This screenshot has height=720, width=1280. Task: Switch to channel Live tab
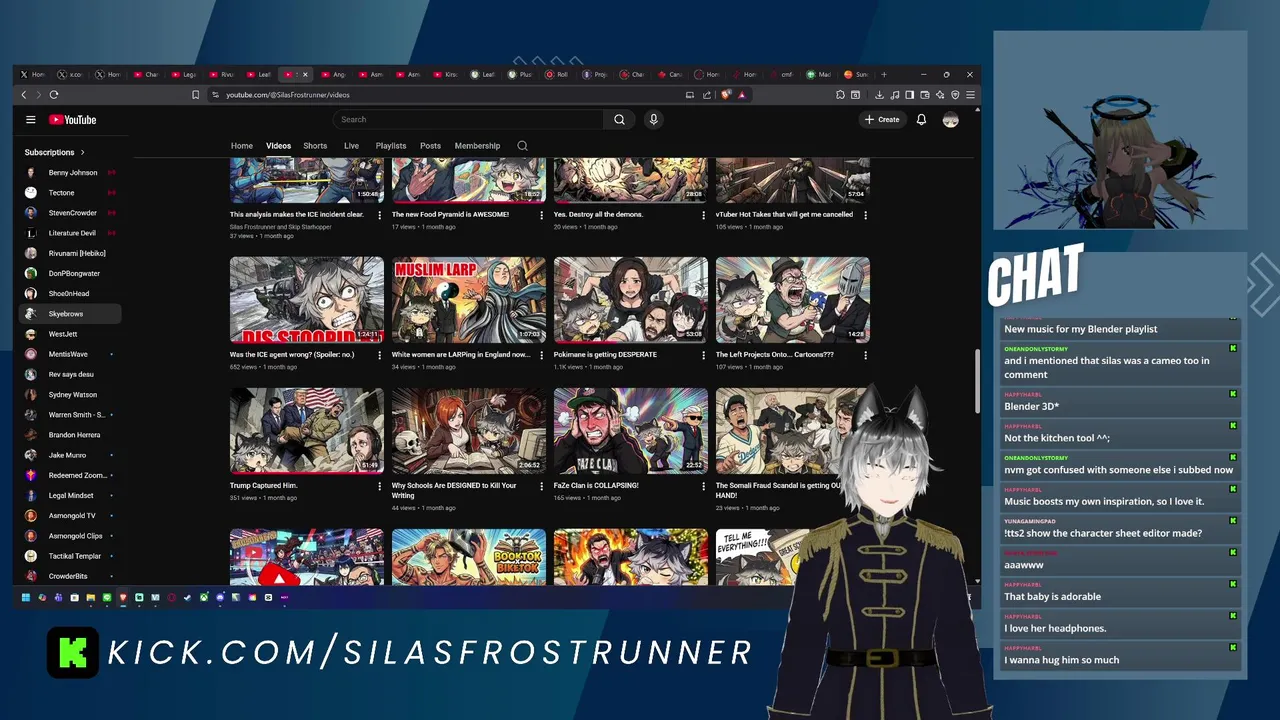point(351,146)
